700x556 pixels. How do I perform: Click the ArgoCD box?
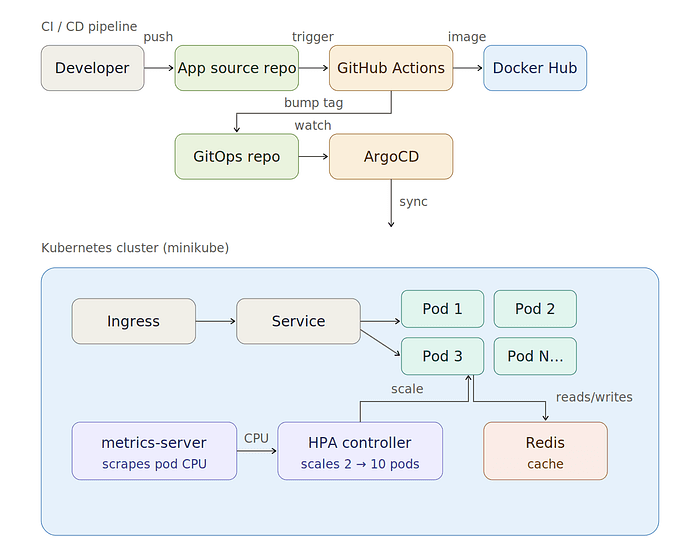391,156
